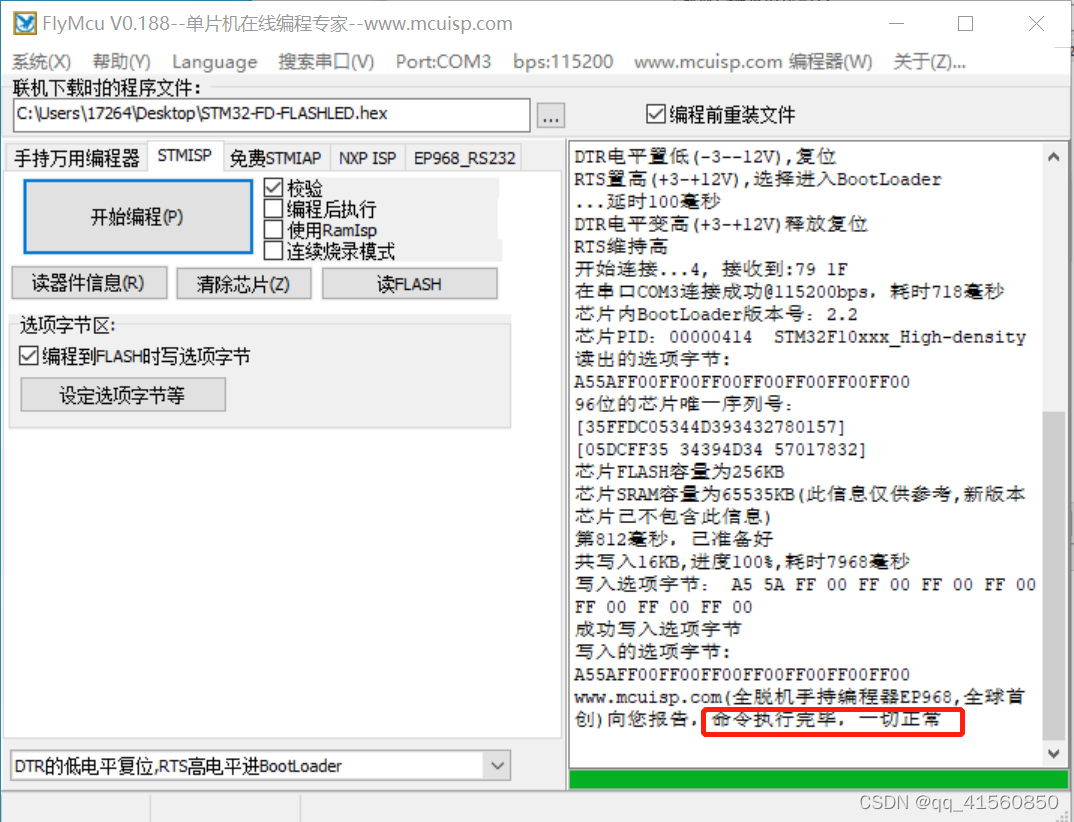The image size is (1074, 822).
Task: Switch to the EP968_RS232 tab
Action: (464, 158)
